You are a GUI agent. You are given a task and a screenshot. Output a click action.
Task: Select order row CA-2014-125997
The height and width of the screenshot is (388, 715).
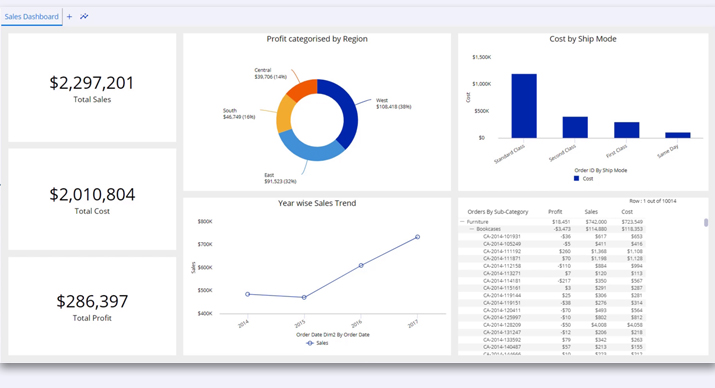pos(552,317)
